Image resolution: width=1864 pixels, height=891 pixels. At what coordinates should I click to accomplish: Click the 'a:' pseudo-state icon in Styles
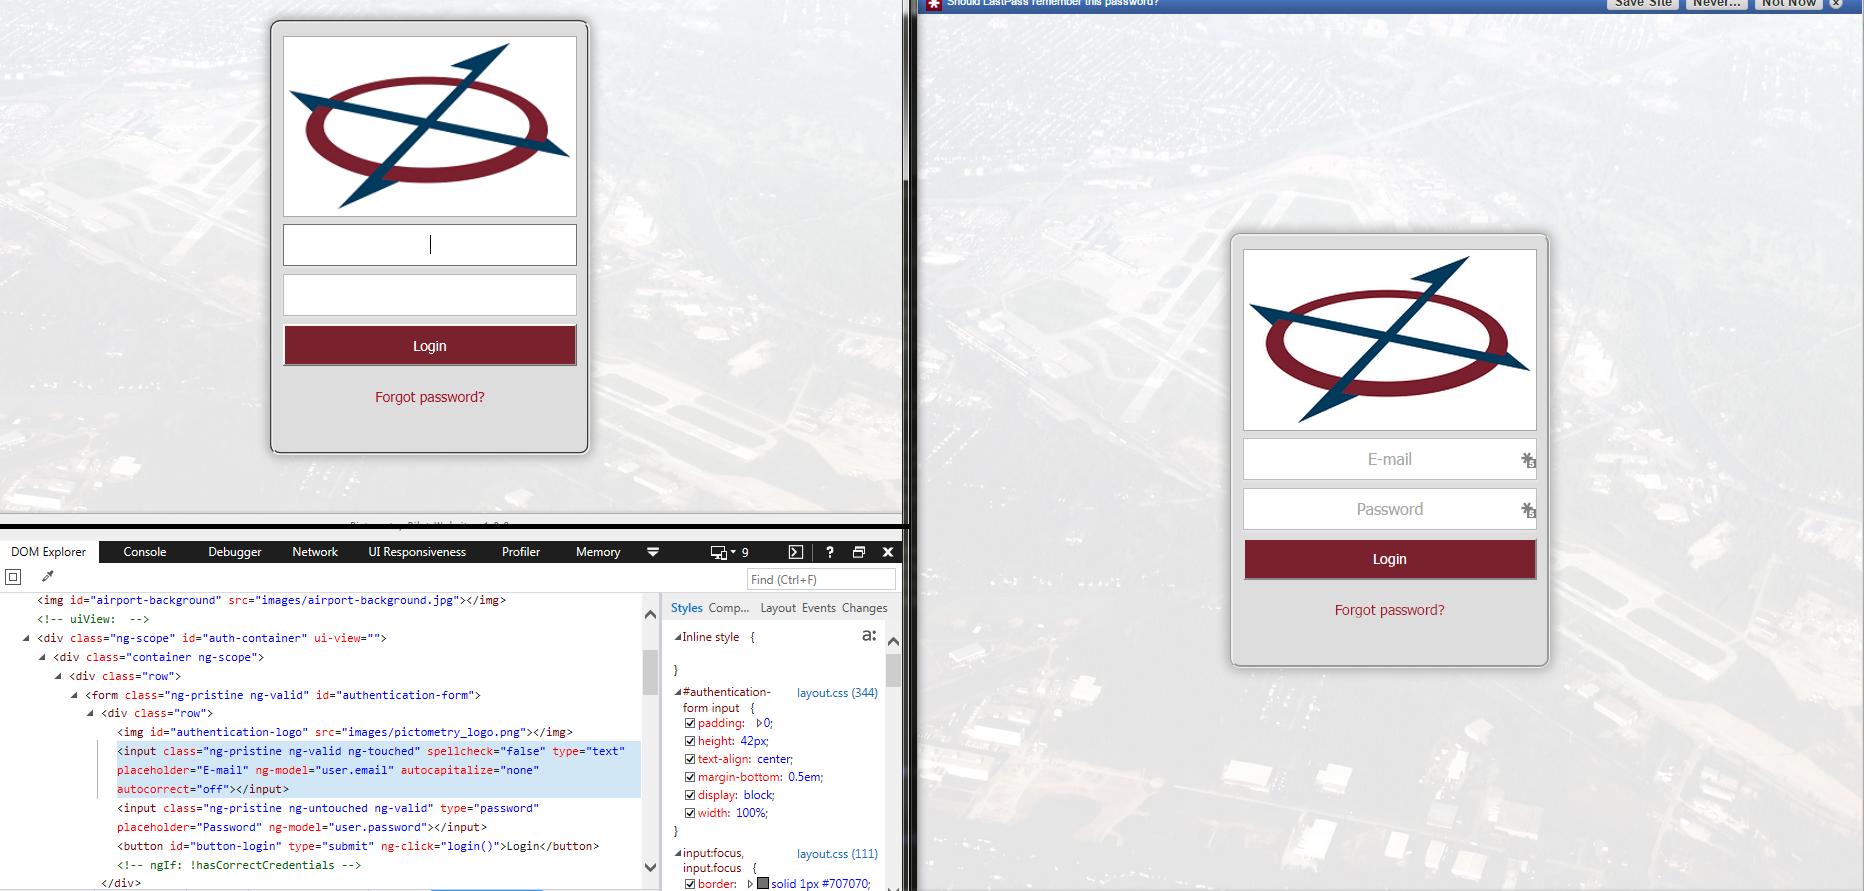[x=869, y=636]
